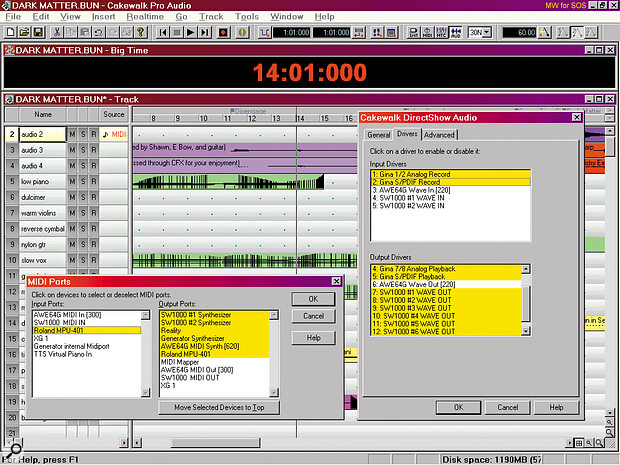Mute the audio 2 track

click(72, 134)
